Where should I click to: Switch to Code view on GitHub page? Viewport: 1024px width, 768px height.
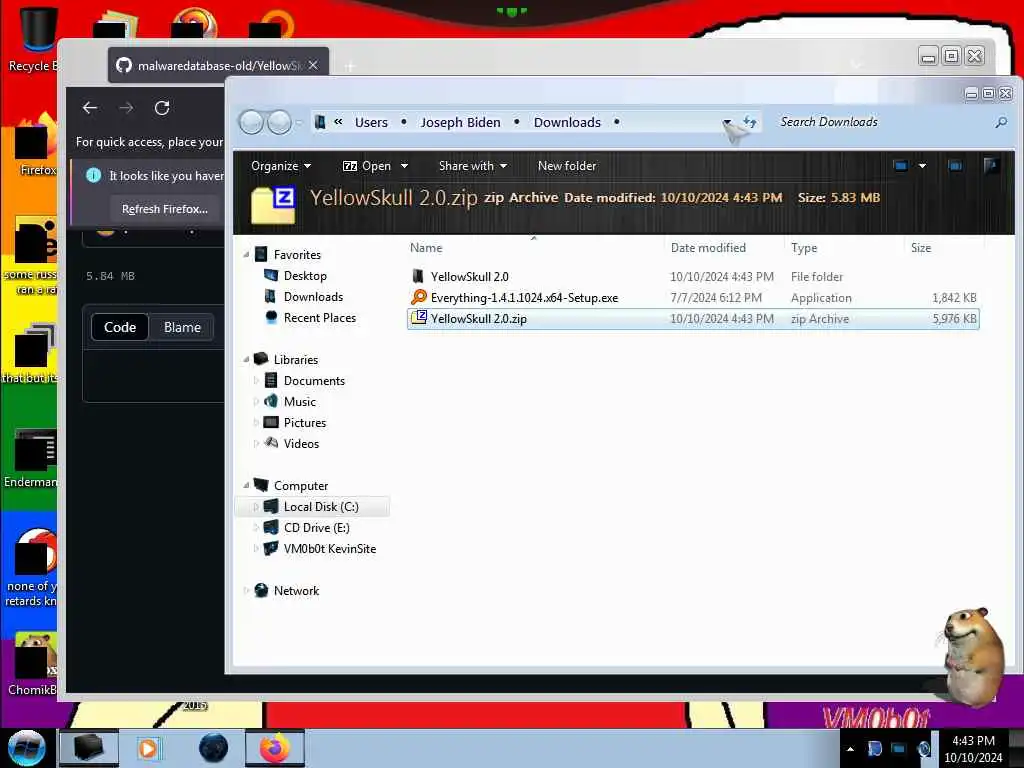[x=120, y=327]
